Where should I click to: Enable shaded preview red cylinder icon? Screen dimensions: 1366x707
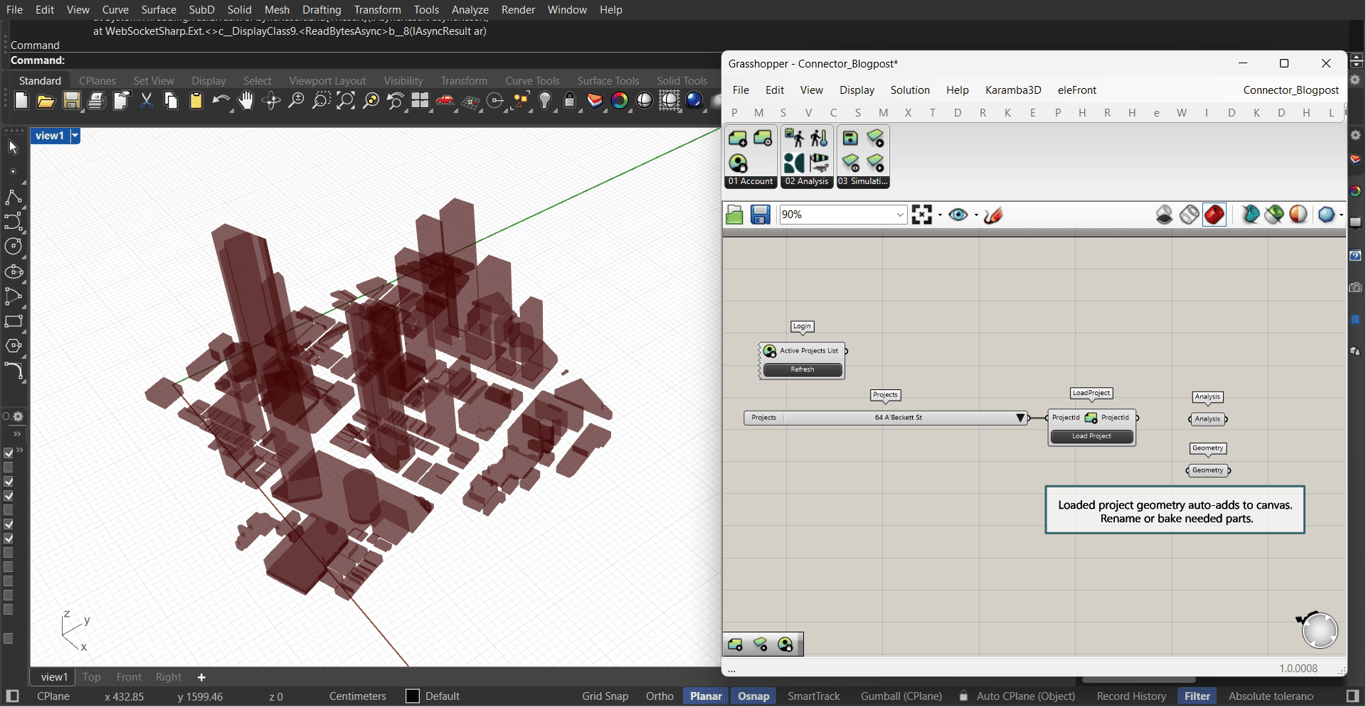point(1214,215)
